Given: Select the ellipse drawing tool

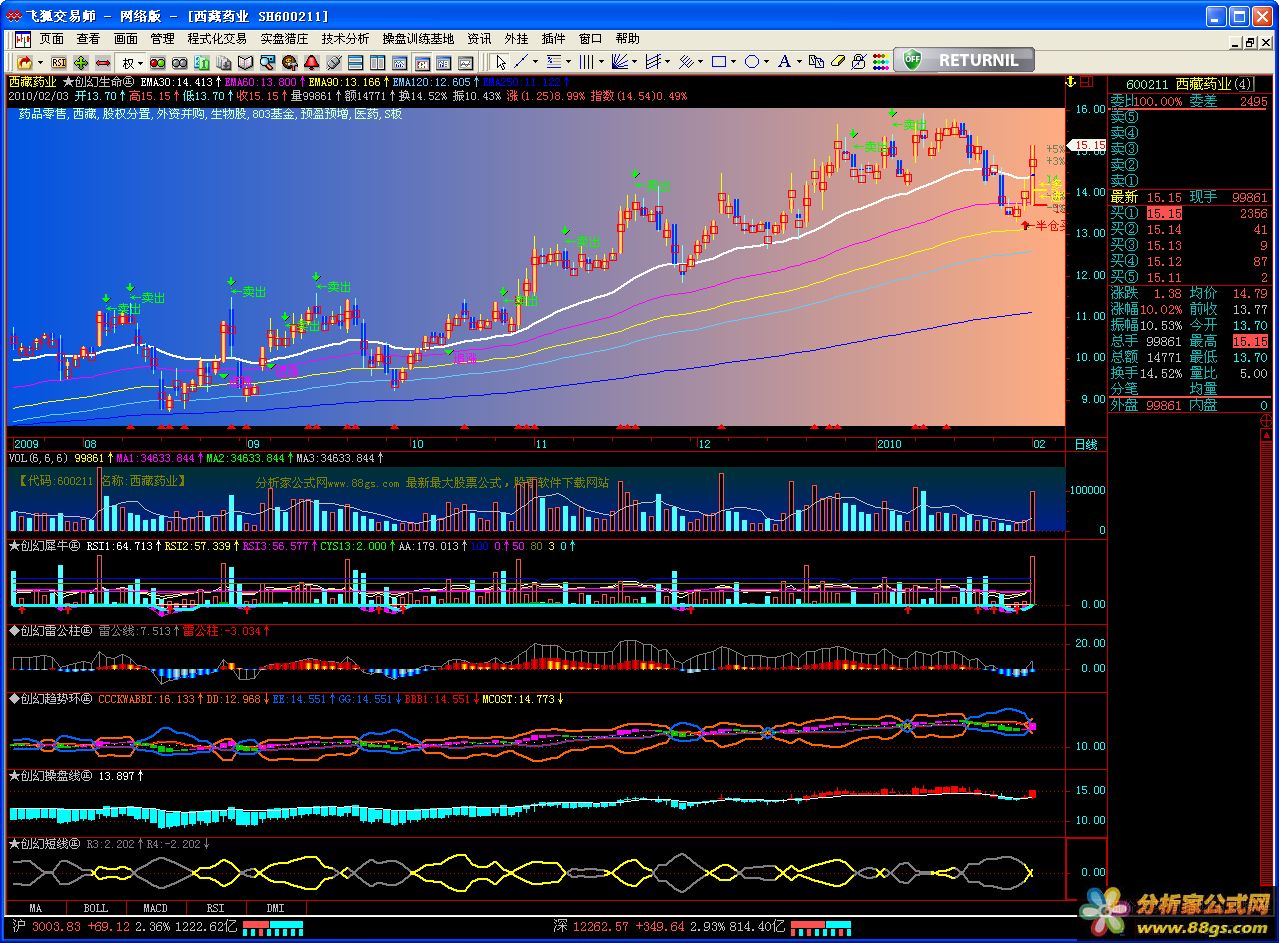Looking at the screenshot, I should click(x=751, y=62).
